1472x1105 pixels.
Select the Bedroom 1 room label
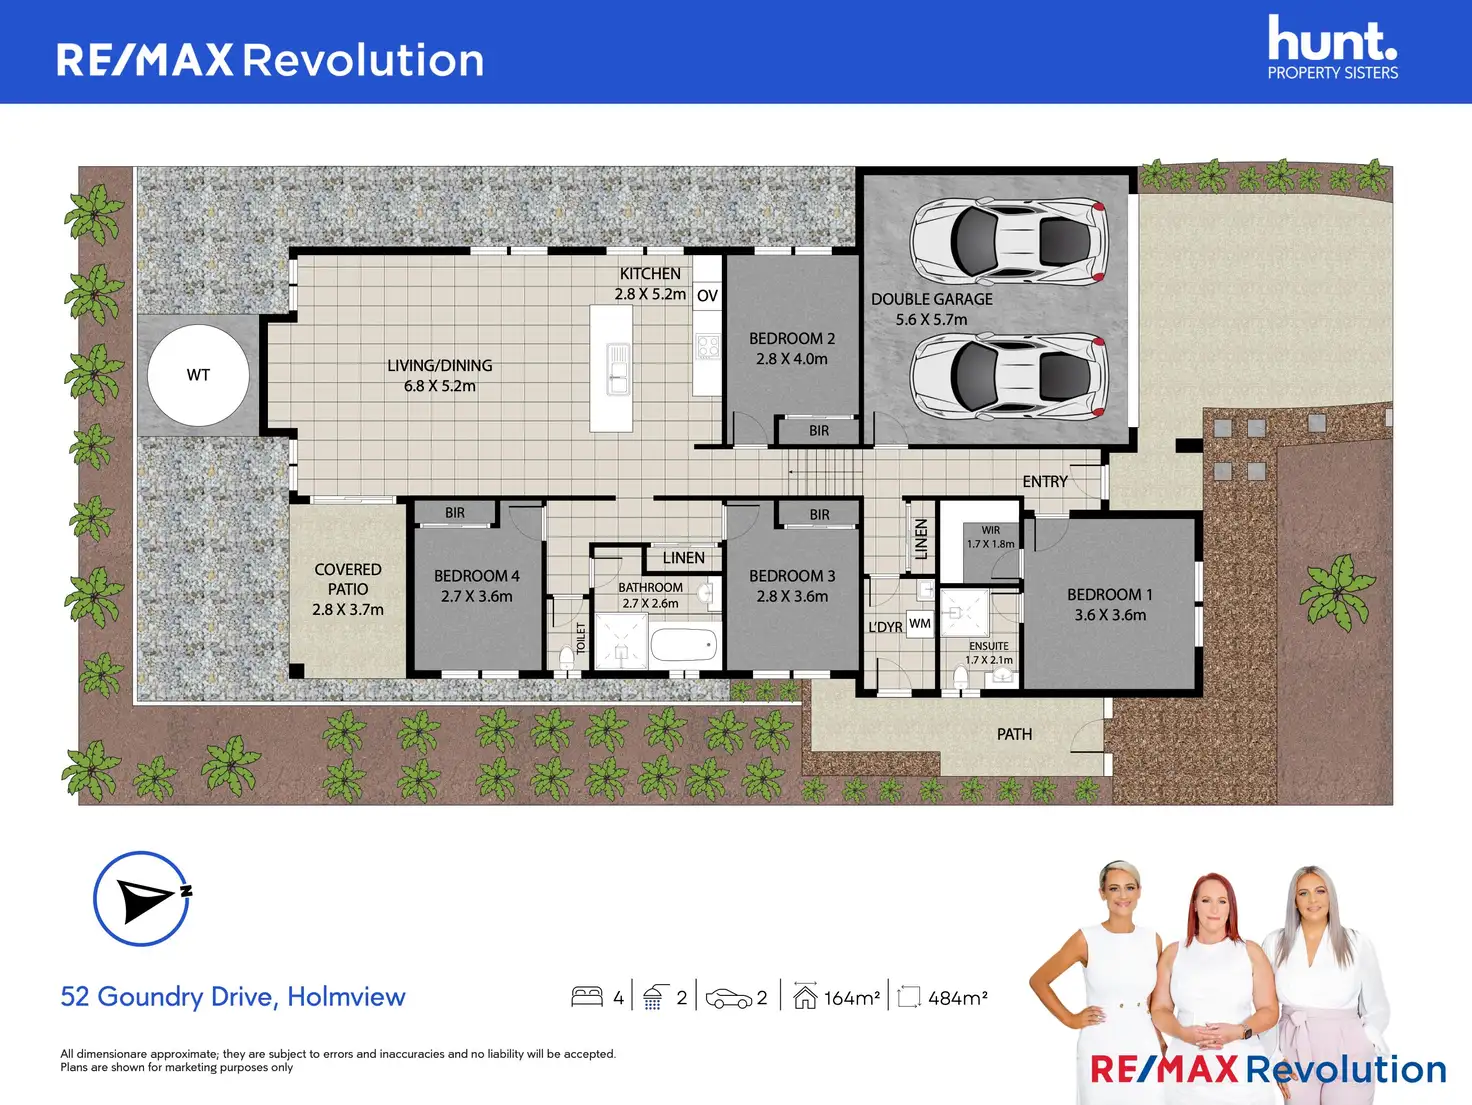[1110, 605]
